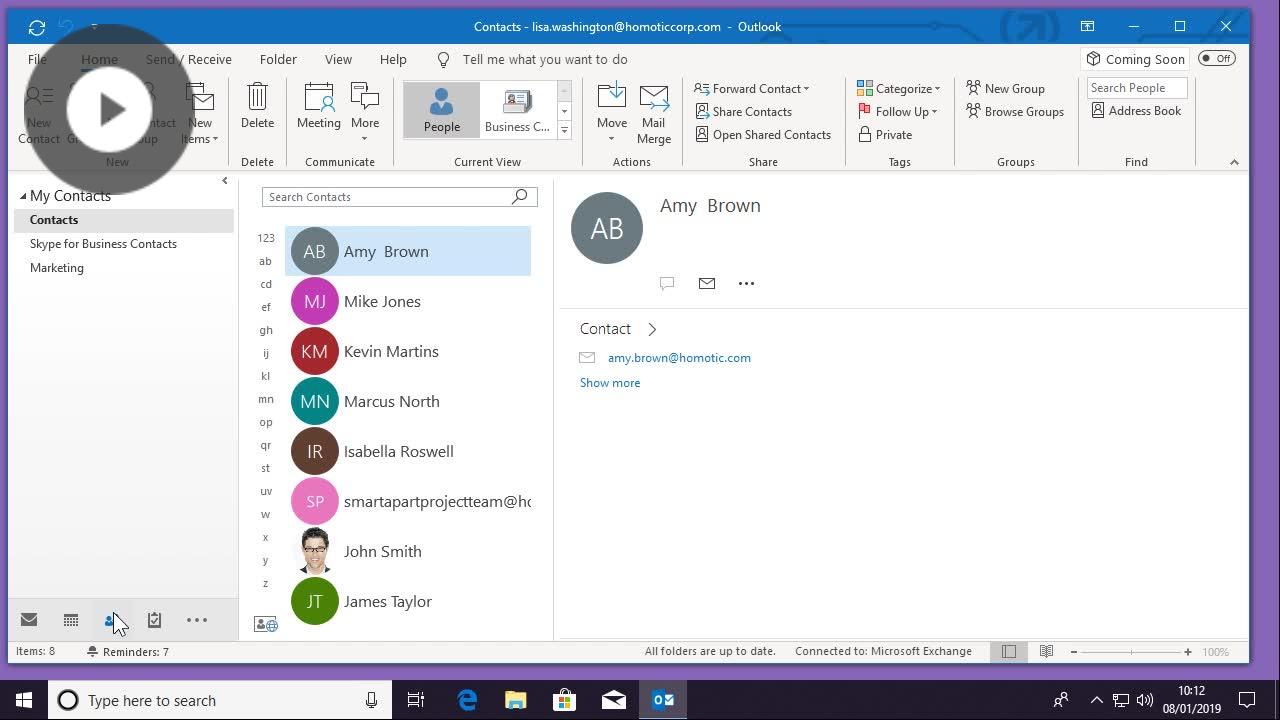Open Tasks from navigation bar

click(x=154, y=620)
